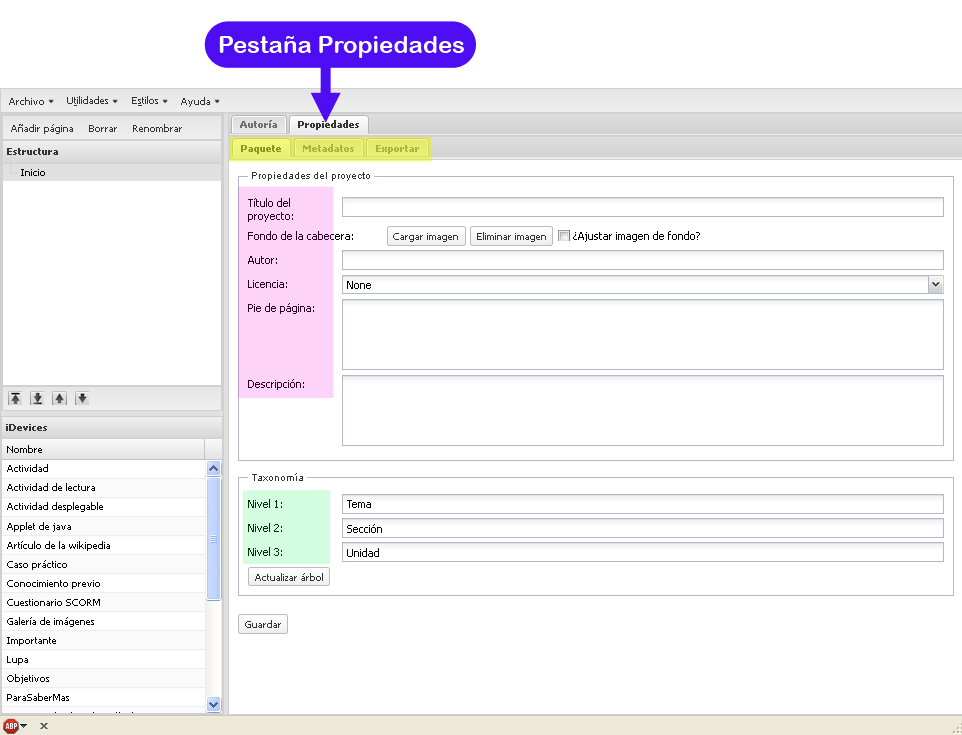962x735 pixels.
Task: Click iDevices list scroll-up arrow
Action: (214, 469)
